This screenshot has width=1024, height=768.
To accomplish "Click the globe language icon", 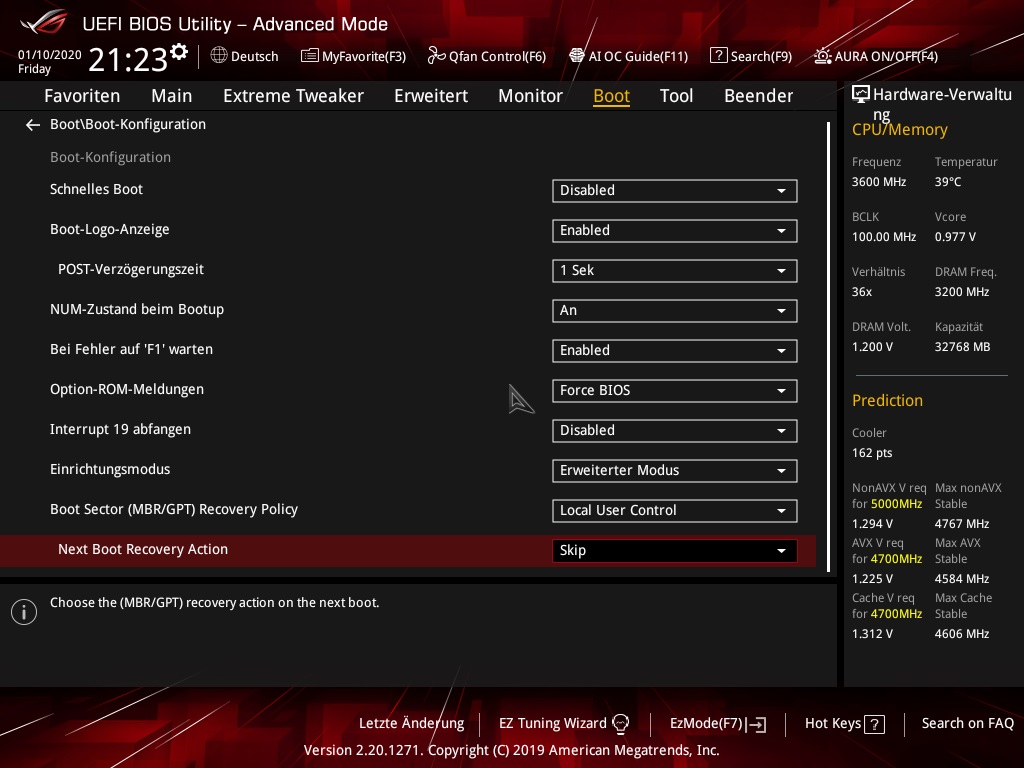I will (x=219, y=56).
